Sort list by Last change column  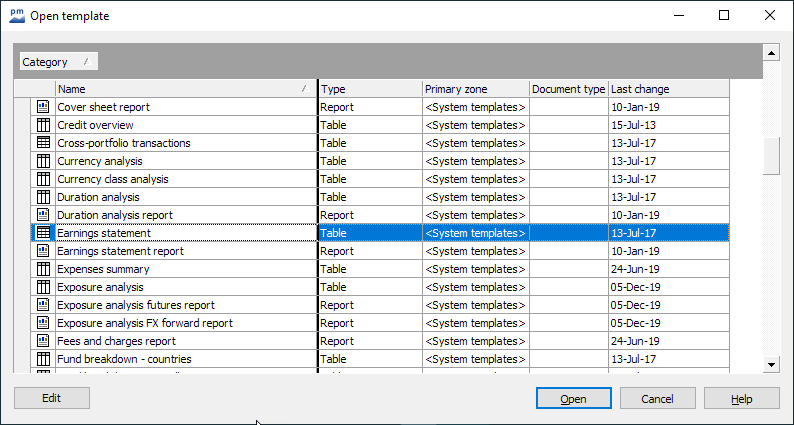pyautogui.click(x=668, y=89)
